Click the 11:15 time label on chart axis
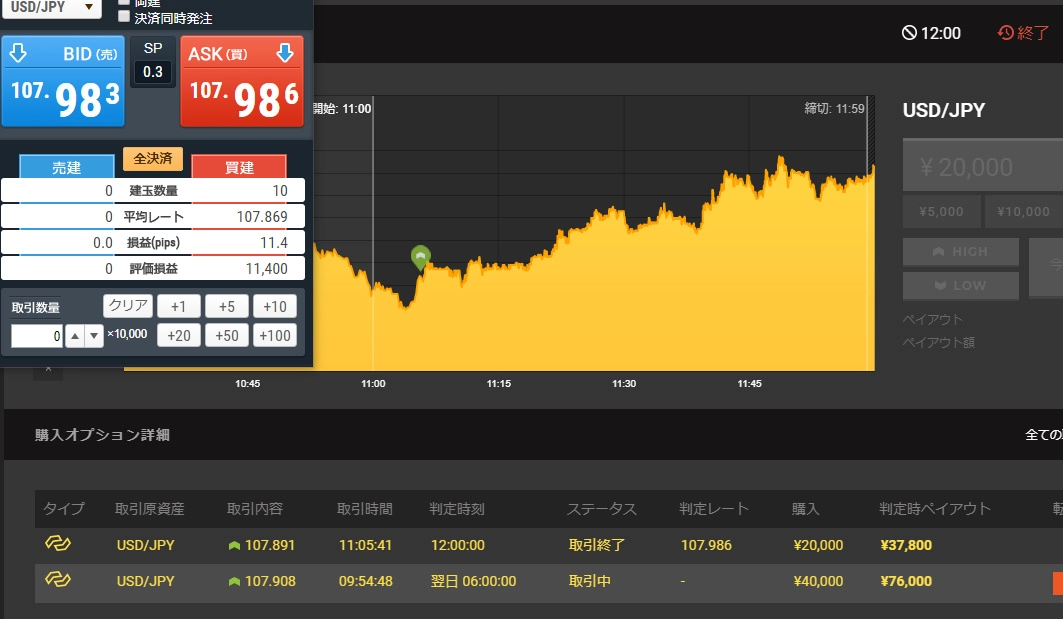The height and width of the screenshot is (619, 1063). tap(498, 384)
